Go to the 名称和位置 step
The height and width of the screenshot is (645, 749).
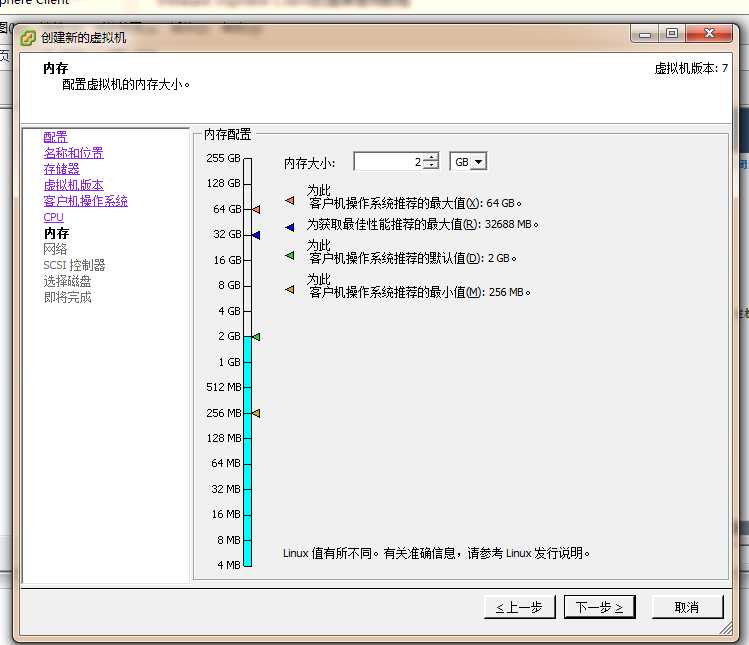[74, 153]
